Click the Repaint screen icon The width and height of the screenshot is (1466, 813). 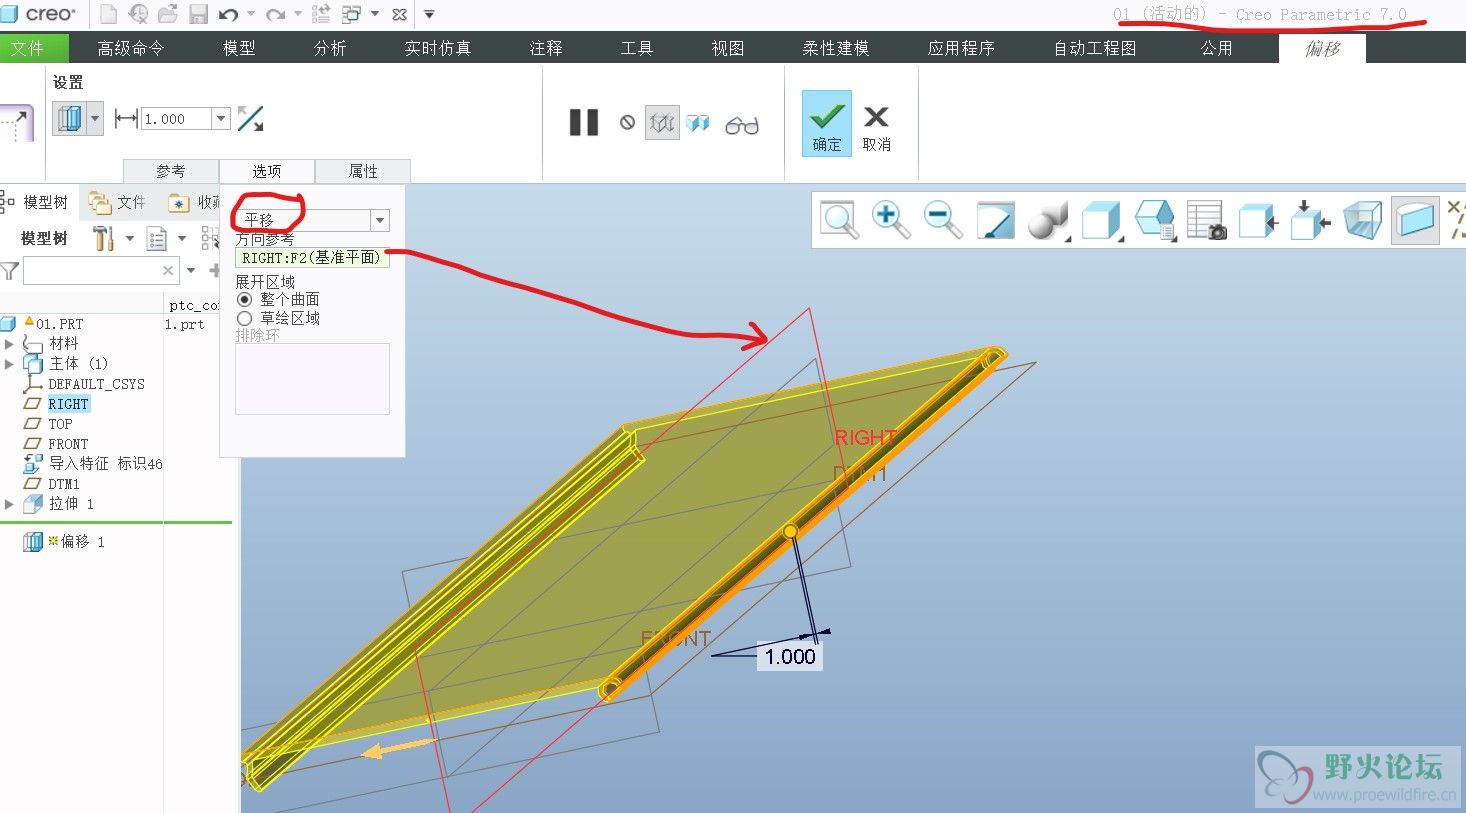pyautogui.click(x=996, y=220)
